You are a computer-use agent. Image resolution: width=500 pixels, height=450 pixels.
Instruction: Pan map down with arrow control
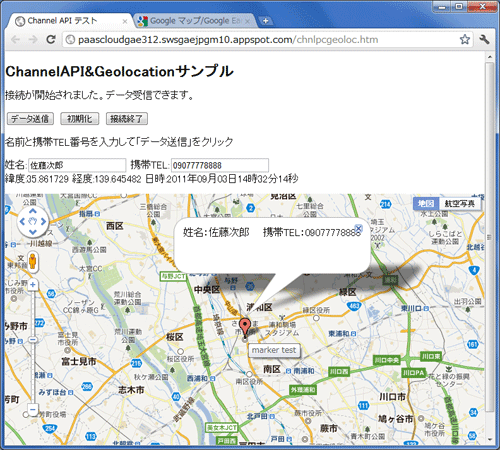[x=33, y=232]
